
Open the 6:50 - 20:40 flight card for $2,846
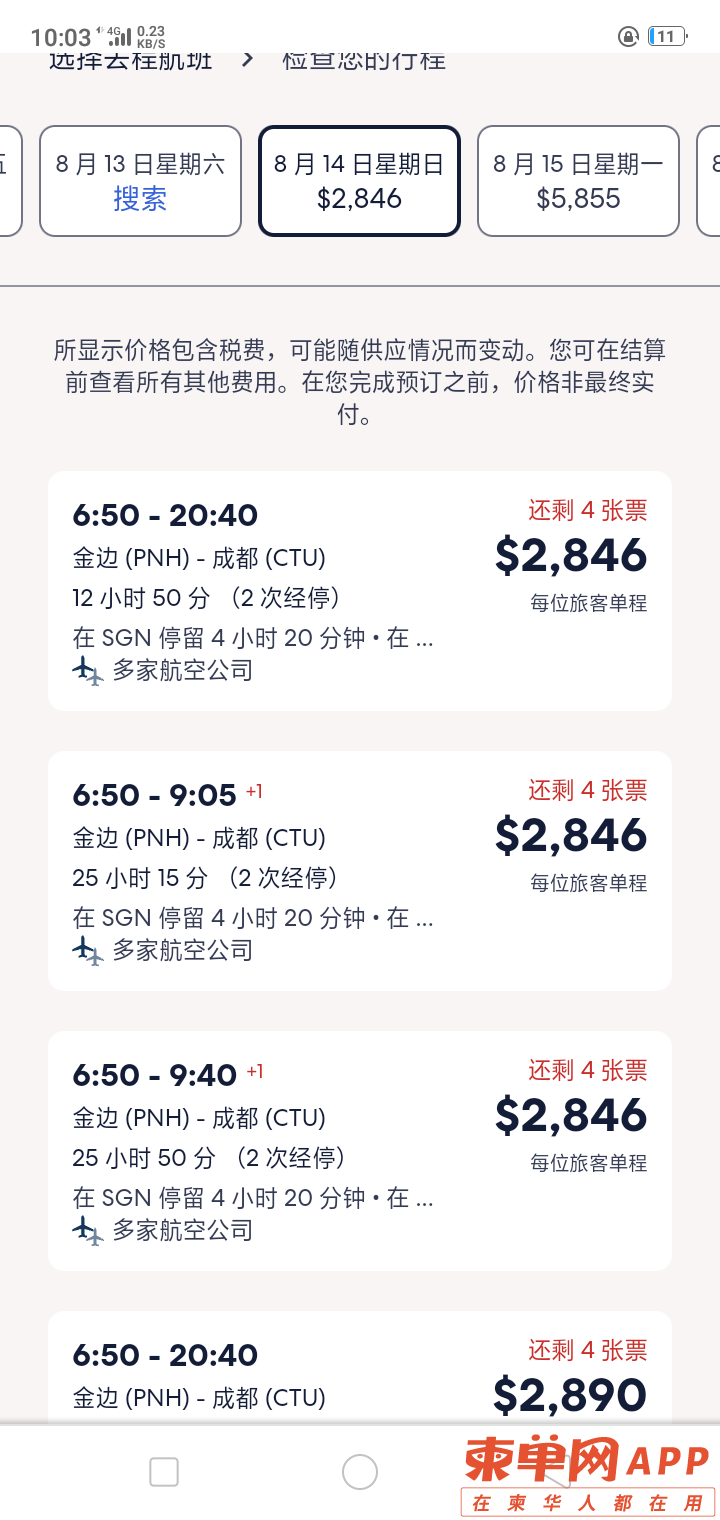click(360, 591)
